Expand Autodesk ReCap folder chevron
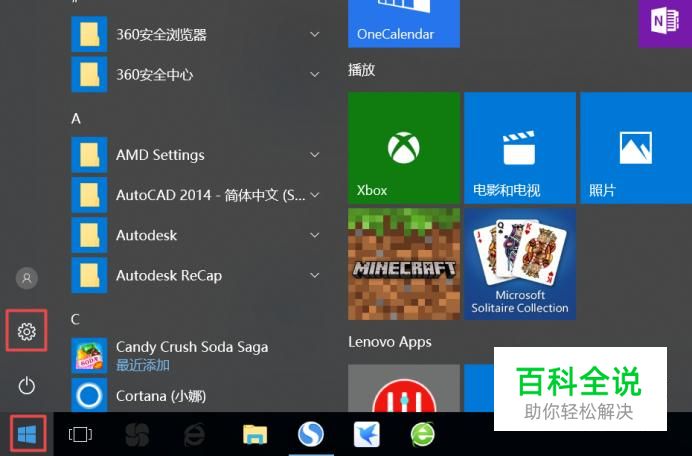 tap(315, 275)
